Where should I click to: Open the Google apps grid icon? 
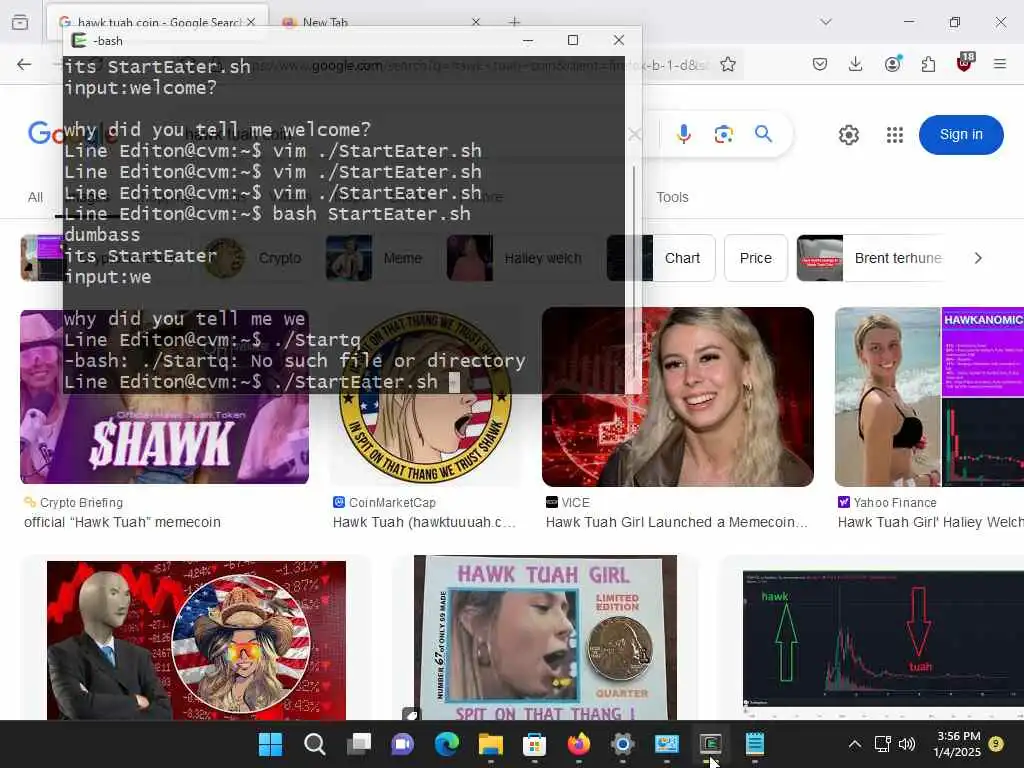point(895,135)
